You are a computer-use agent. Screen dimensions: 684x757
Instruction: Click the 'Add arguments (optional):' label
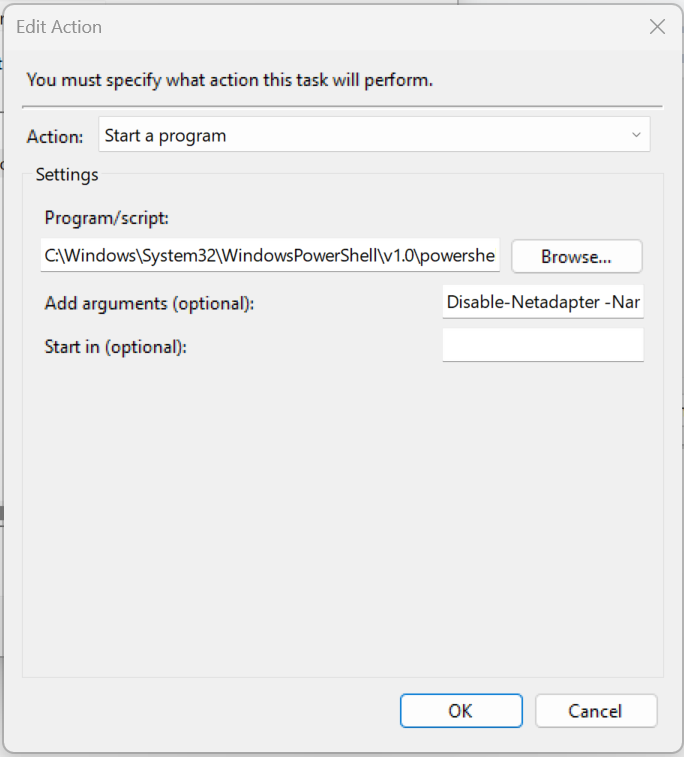tap(149, 304)
